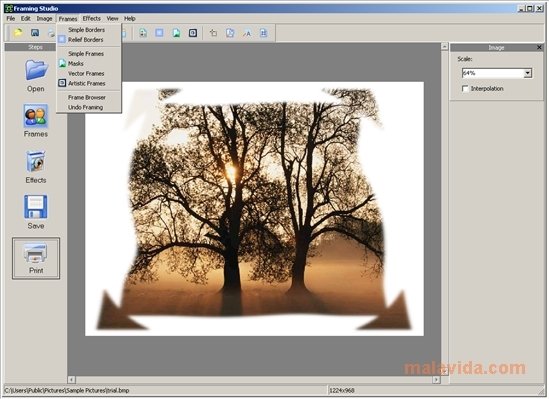Click the Scale 64% input field
The image size is (549, 399).
point(493,73)
